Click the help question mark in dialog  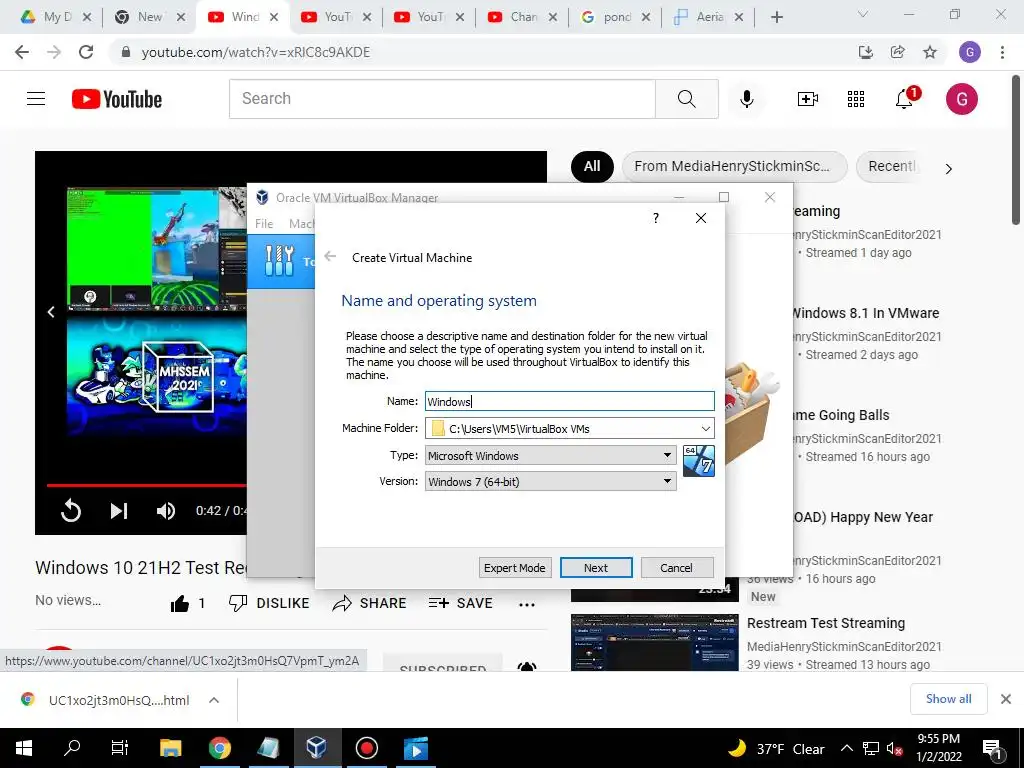pyautogui.click(x=656, y=218)
